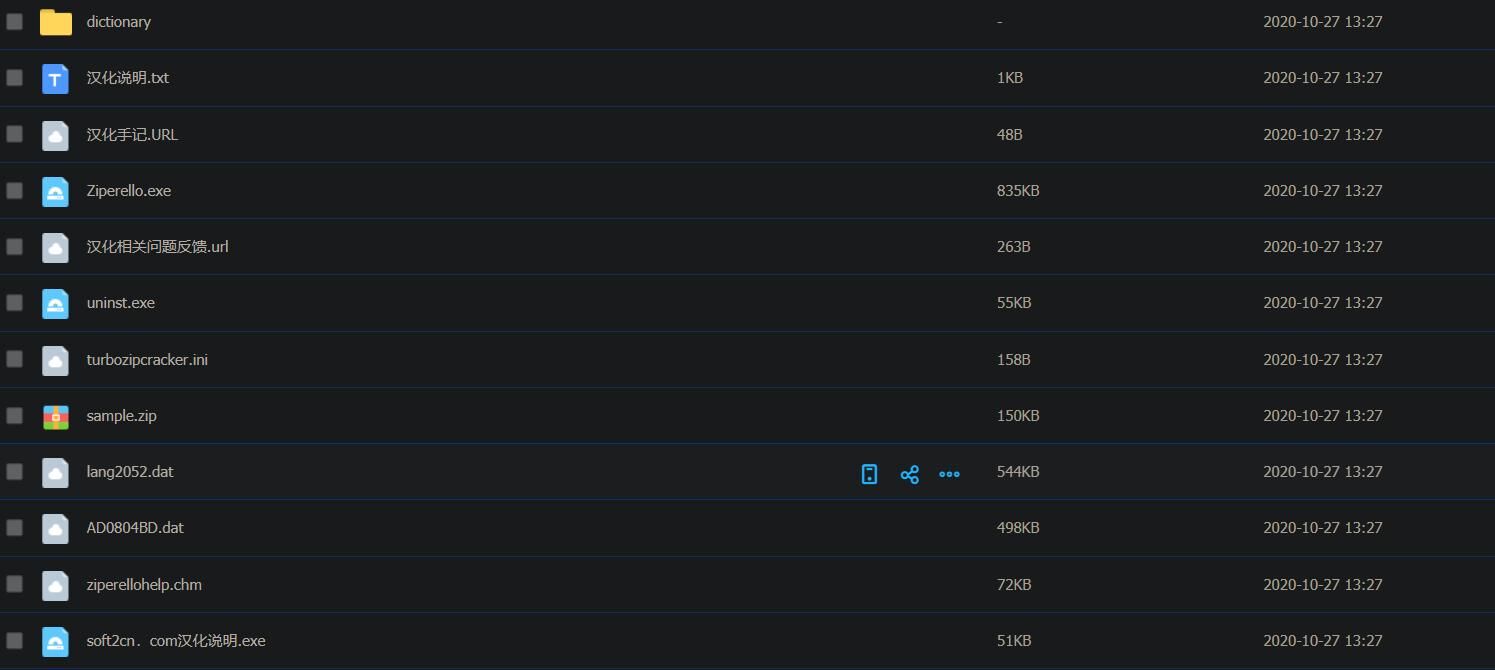Open the file 汉化手记.URL

coord(132,134)
